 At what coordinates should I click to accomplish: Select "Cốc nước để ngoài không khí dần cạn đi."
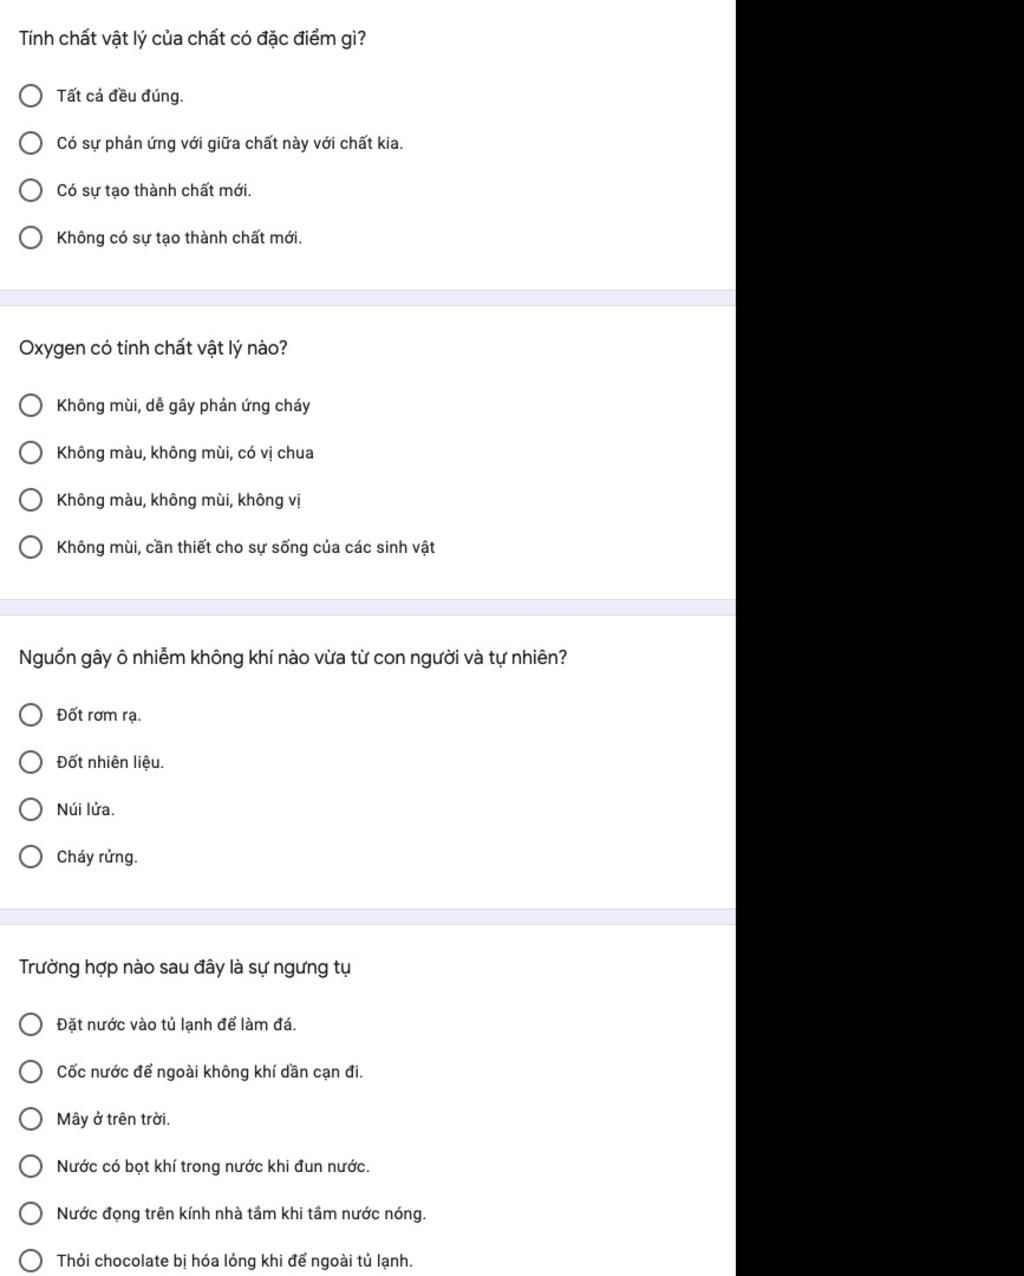point(31,1072)
